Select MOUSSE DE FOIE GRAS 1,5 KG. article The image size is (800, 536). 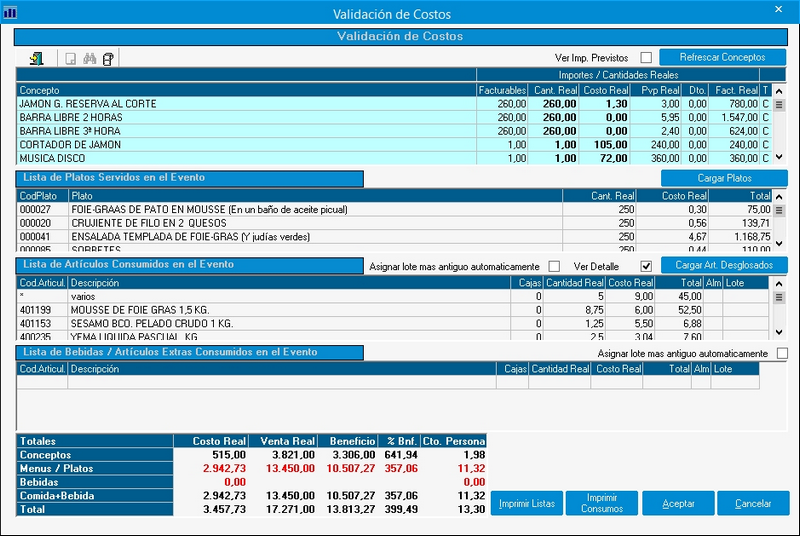(393, 310)
